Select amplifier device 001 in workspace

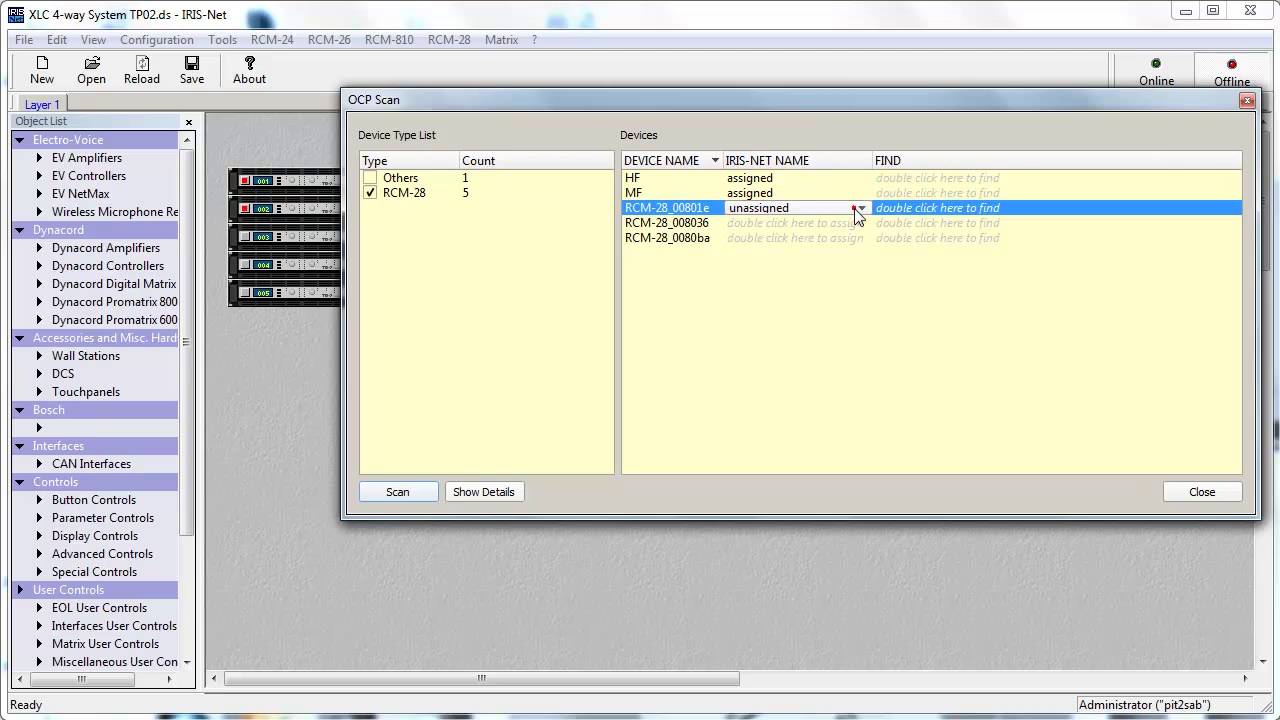[285, 181]
